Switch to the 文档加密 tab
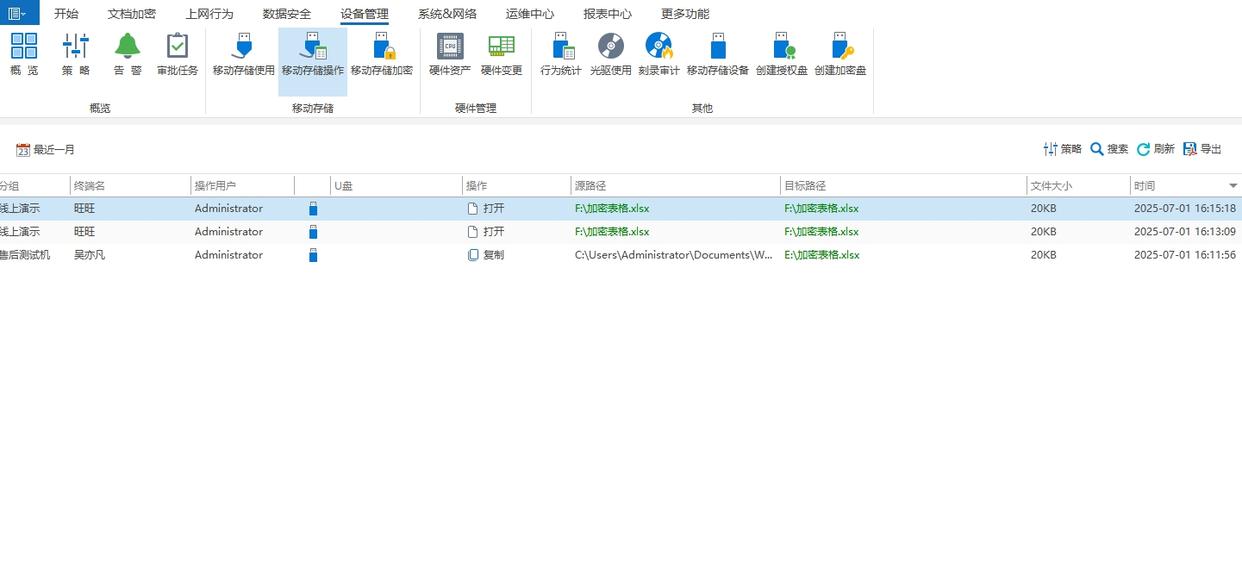Screen dimensions: 1242x574 click(132, 14)
